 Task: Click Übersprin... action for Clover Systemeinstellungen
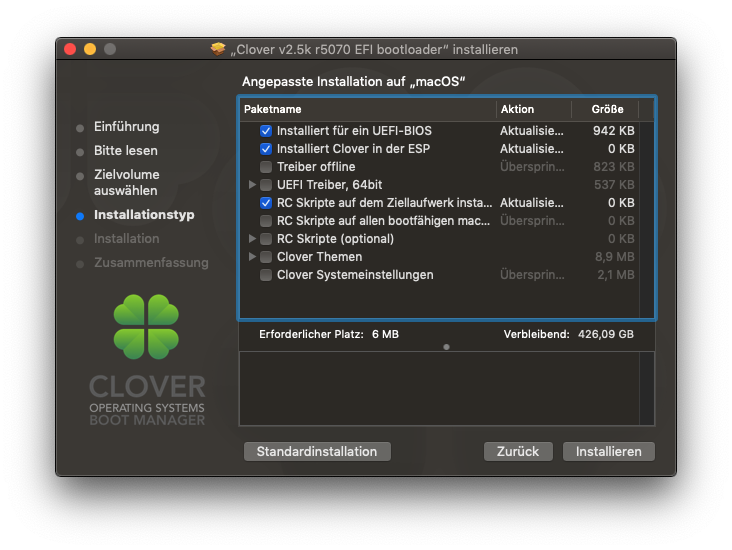pos(532,275)
